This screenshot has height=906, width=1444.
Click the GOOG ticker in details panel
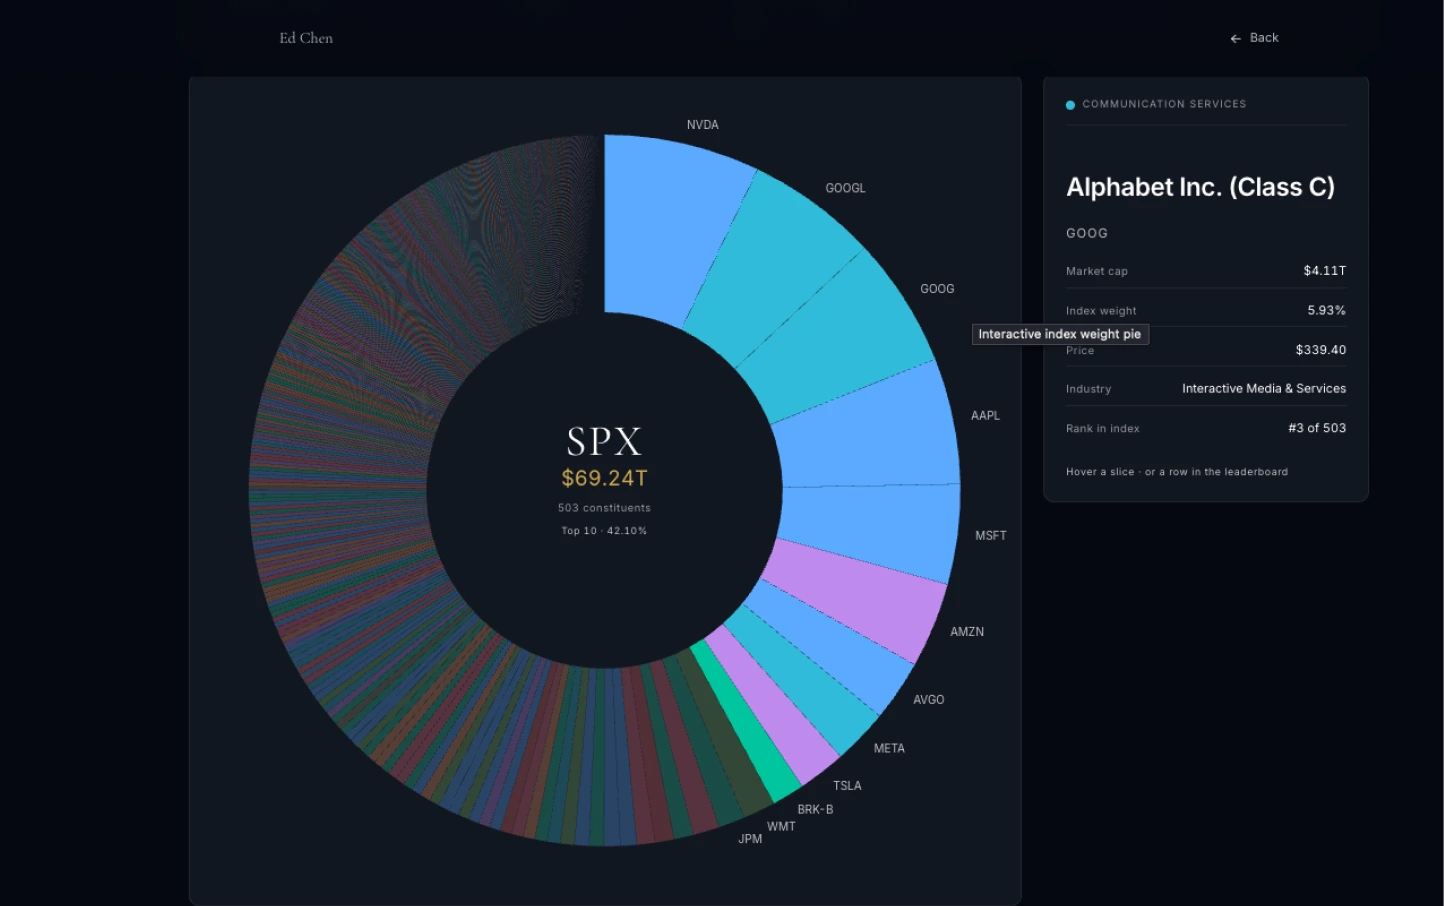1087,233
